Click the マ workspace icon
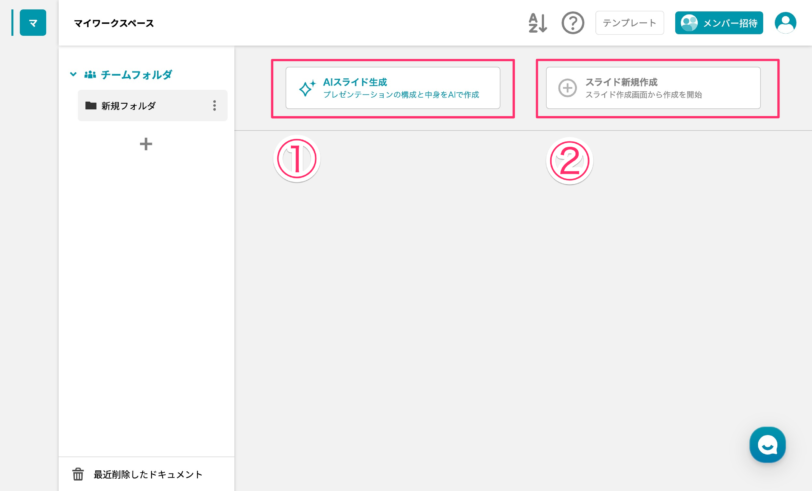This screenshot has width=812, height=491. (x=33, y=23)
